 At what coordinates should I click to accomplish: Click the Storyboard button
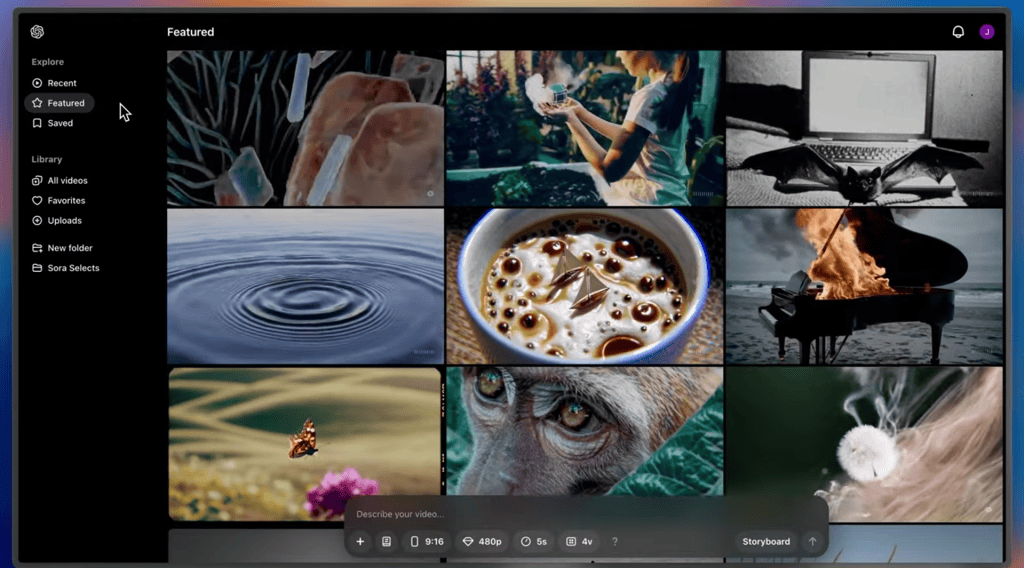pyautogui.click(x=766, y=542)
